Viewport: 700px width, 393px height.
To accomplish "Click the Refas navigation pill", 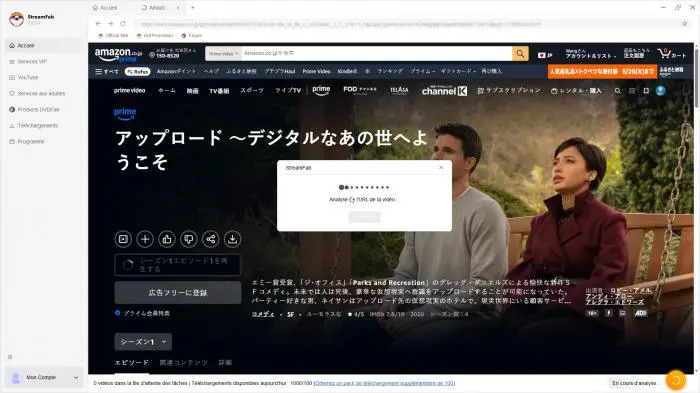I will pos(138,71).
